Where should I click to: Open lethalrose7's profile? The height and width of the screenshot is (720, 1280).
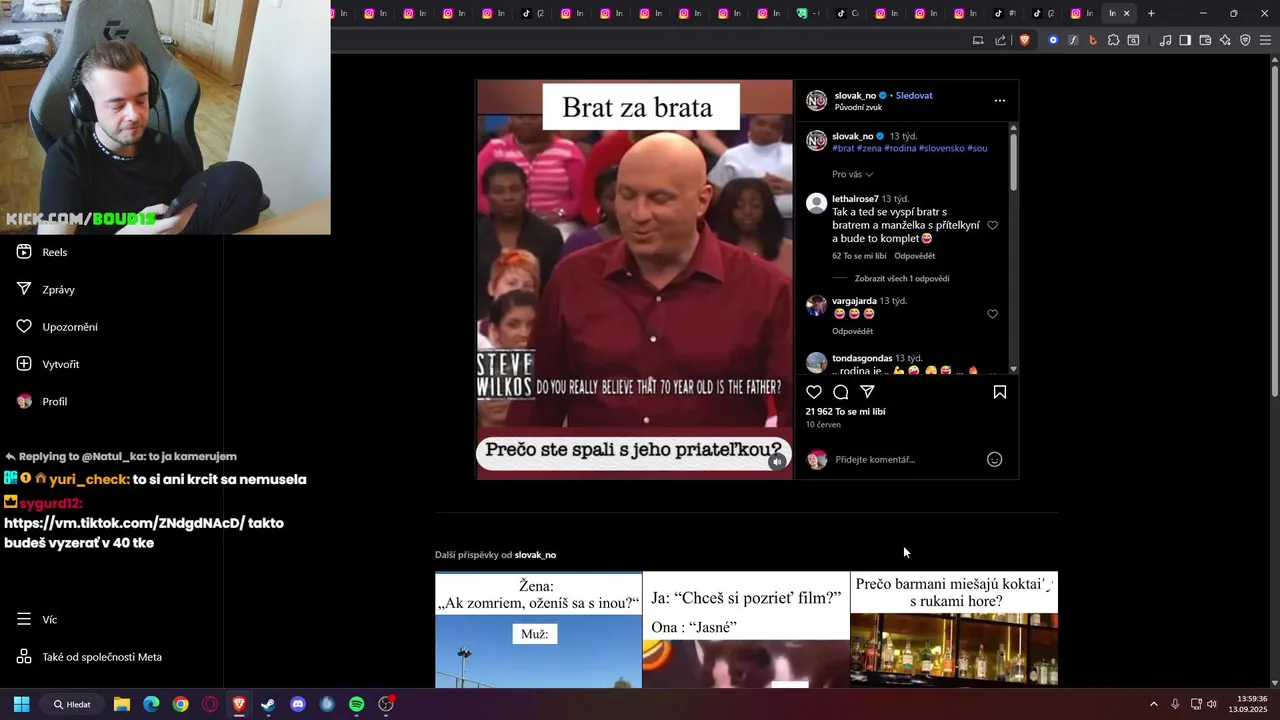coord(855,199)
